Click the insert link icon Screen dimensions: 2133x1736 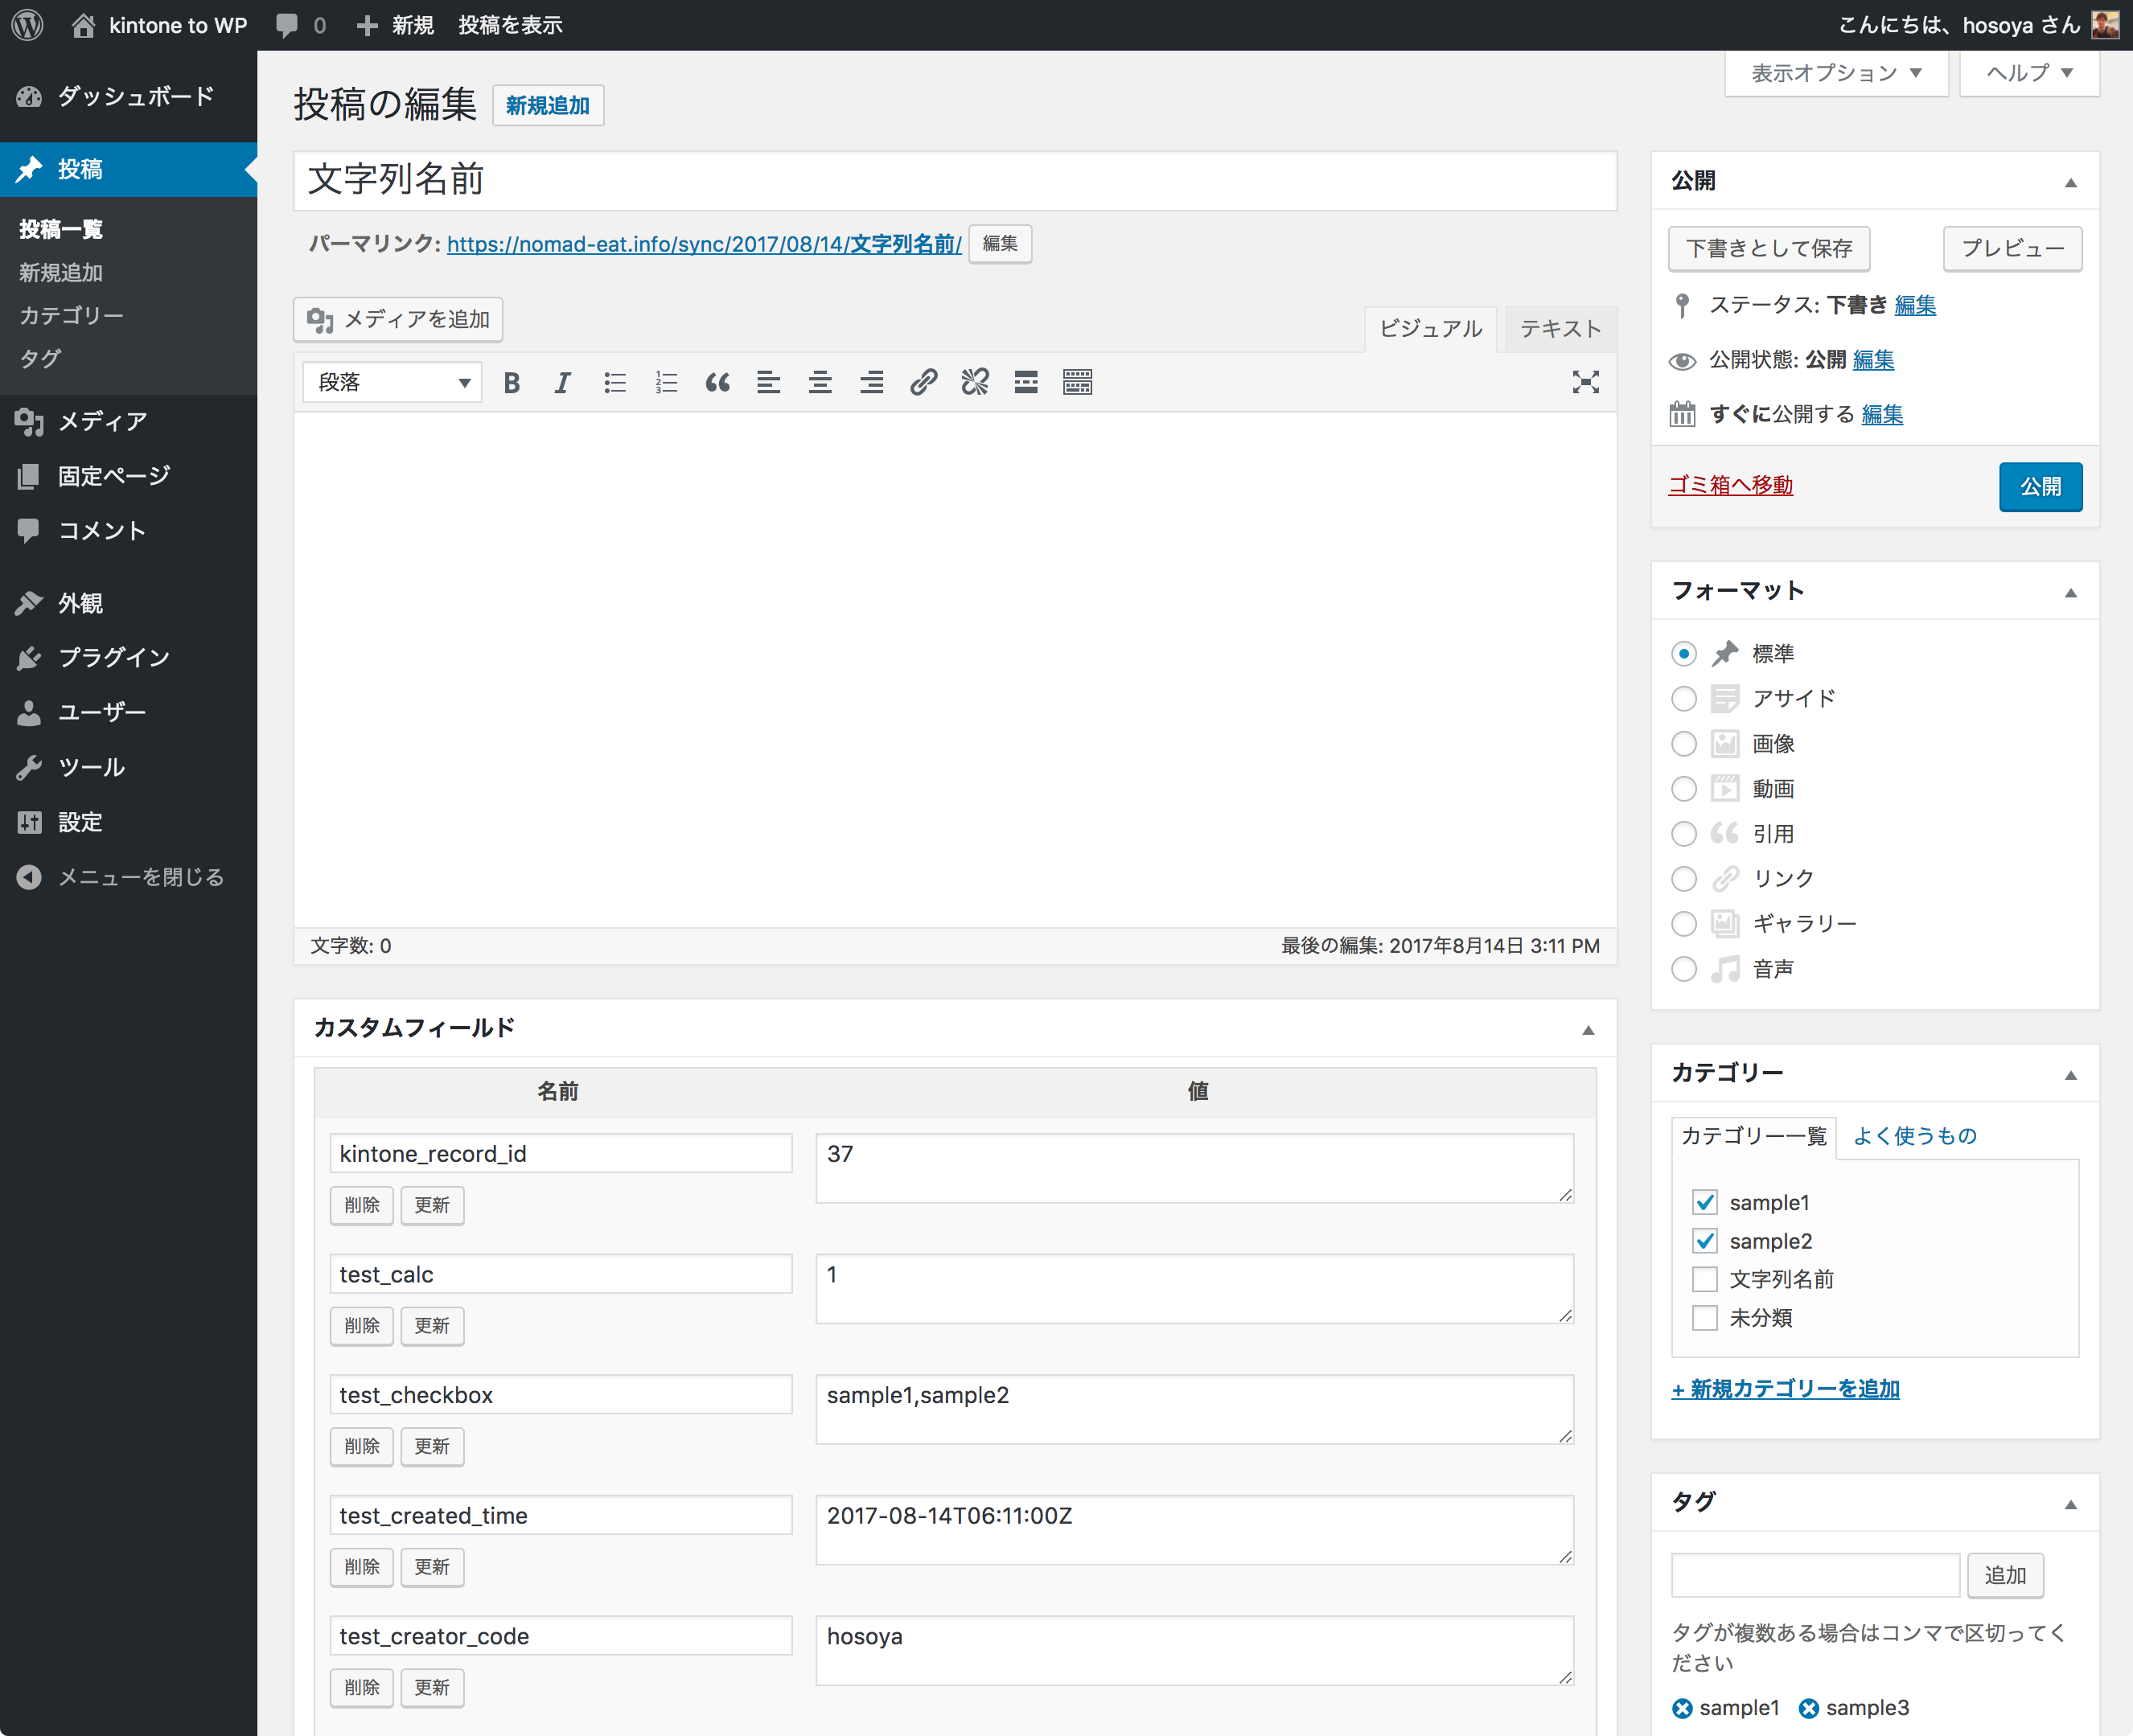pos(924,382)
